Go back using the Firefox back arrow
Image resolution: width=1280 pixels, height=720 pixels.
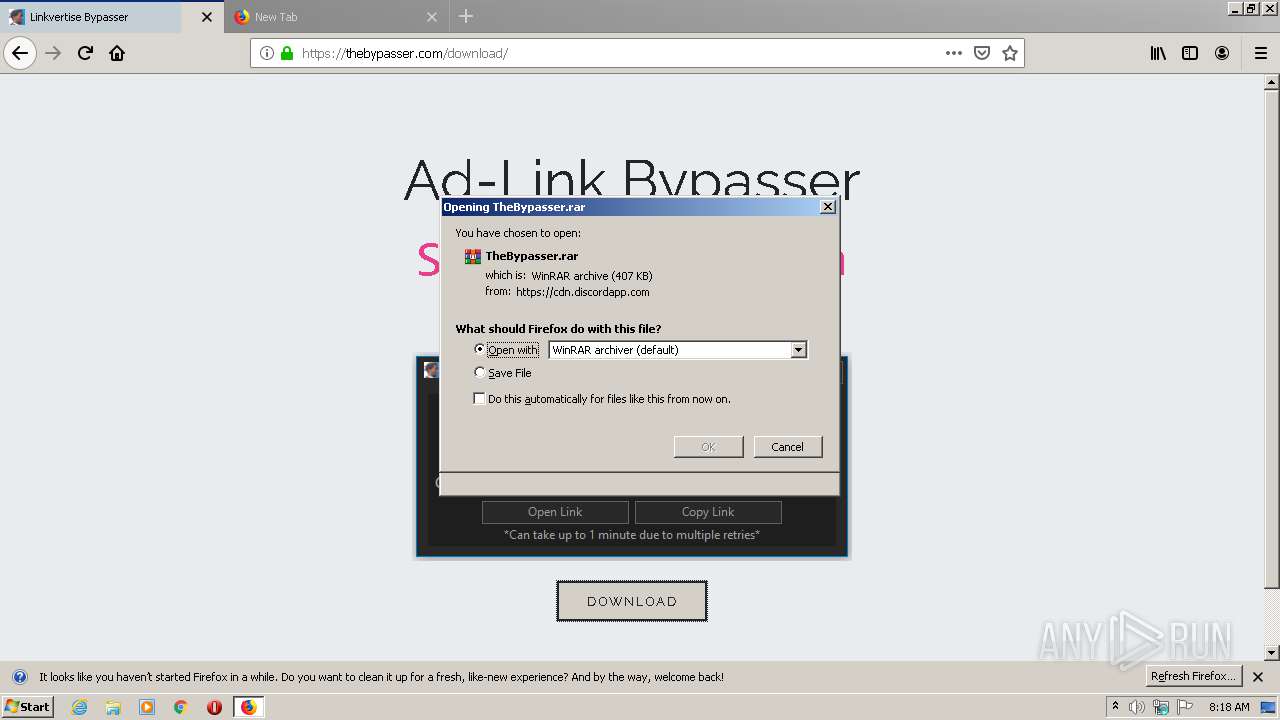[x=20, y=53]
